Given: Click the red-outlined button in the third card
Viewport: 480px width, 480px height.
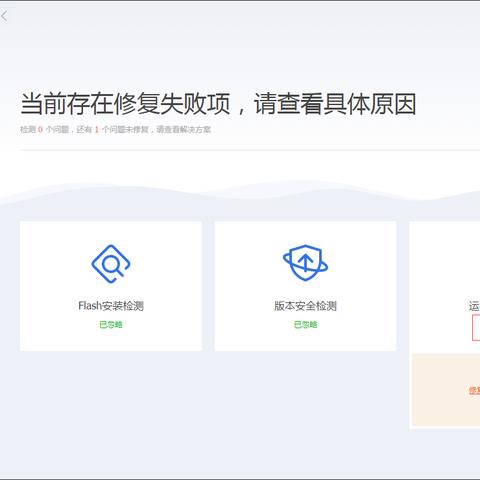Looking at the screenshot, I should coord(476,328).
